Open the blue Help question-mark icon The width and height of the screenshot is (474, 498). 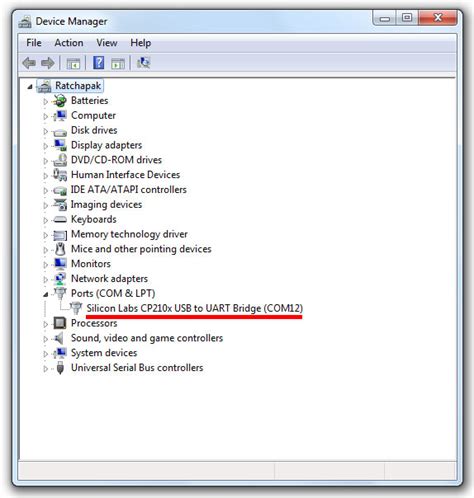click(x=98, y=63)
